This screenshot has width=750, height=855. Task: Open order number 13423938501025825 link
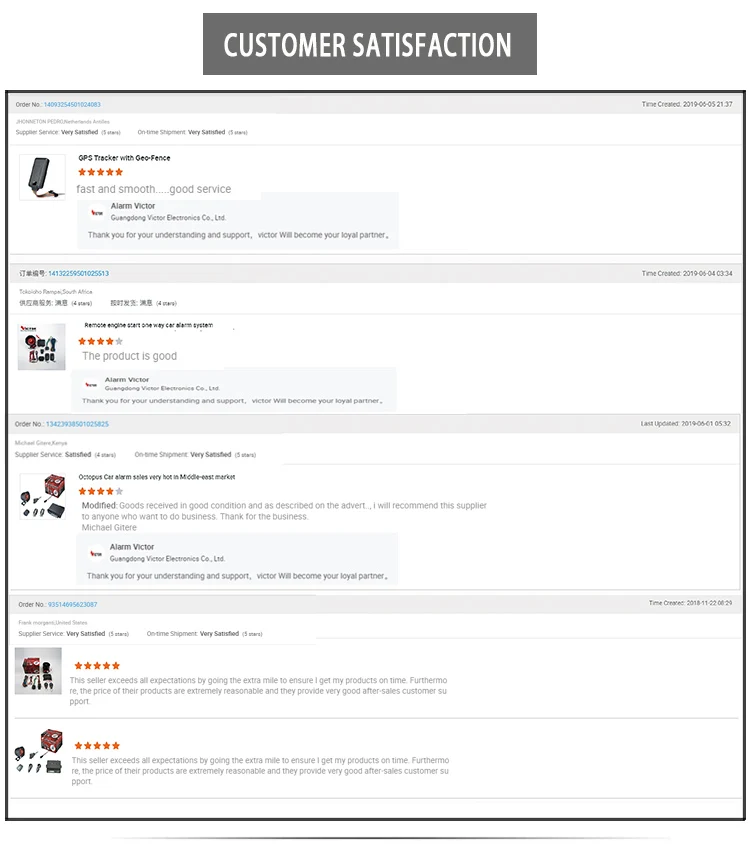77,424
